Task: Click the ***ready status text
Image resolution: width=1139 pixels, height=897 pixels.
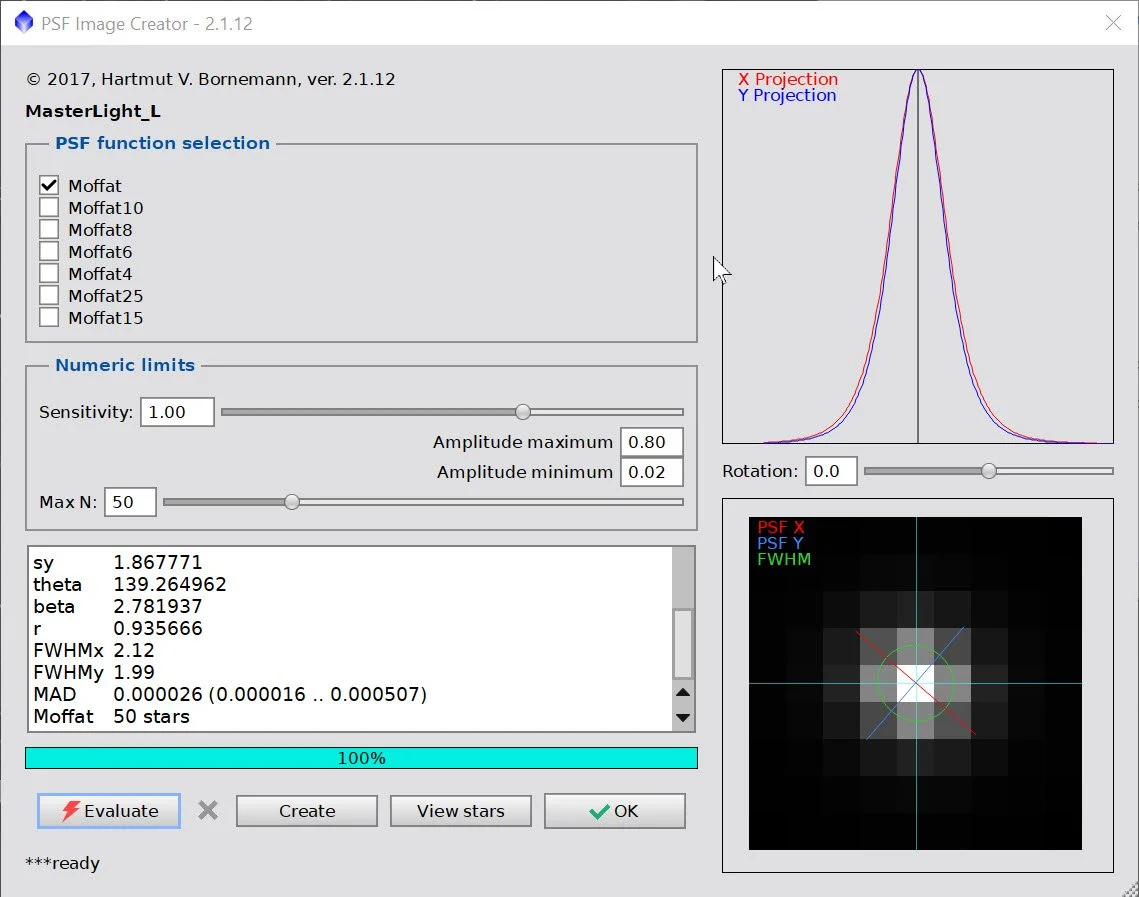Action: [x=62, y=863]
